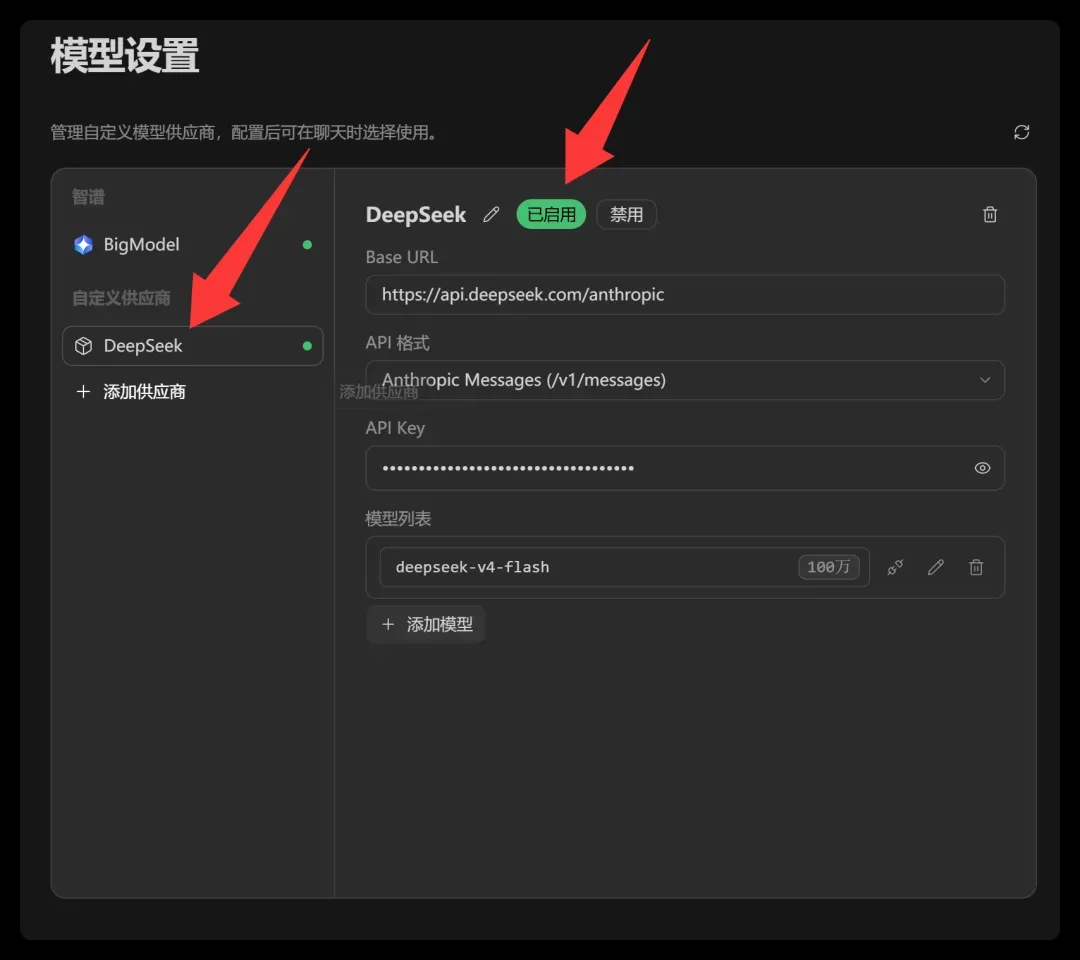Click the green 已启用 enabled toggle

click(551, 215)
